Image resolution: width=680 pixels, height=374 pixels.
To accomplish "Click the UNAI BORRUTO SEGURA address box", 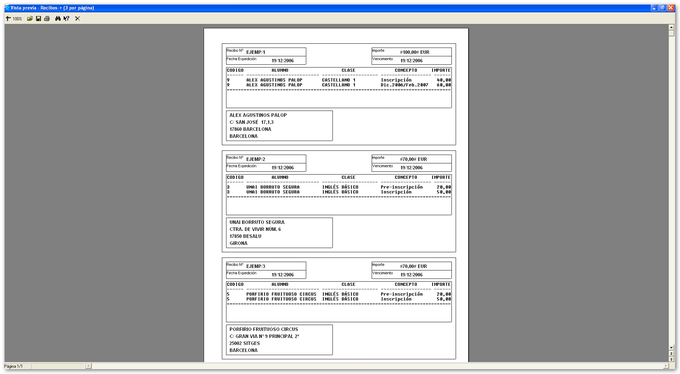I will coord(279,233).
